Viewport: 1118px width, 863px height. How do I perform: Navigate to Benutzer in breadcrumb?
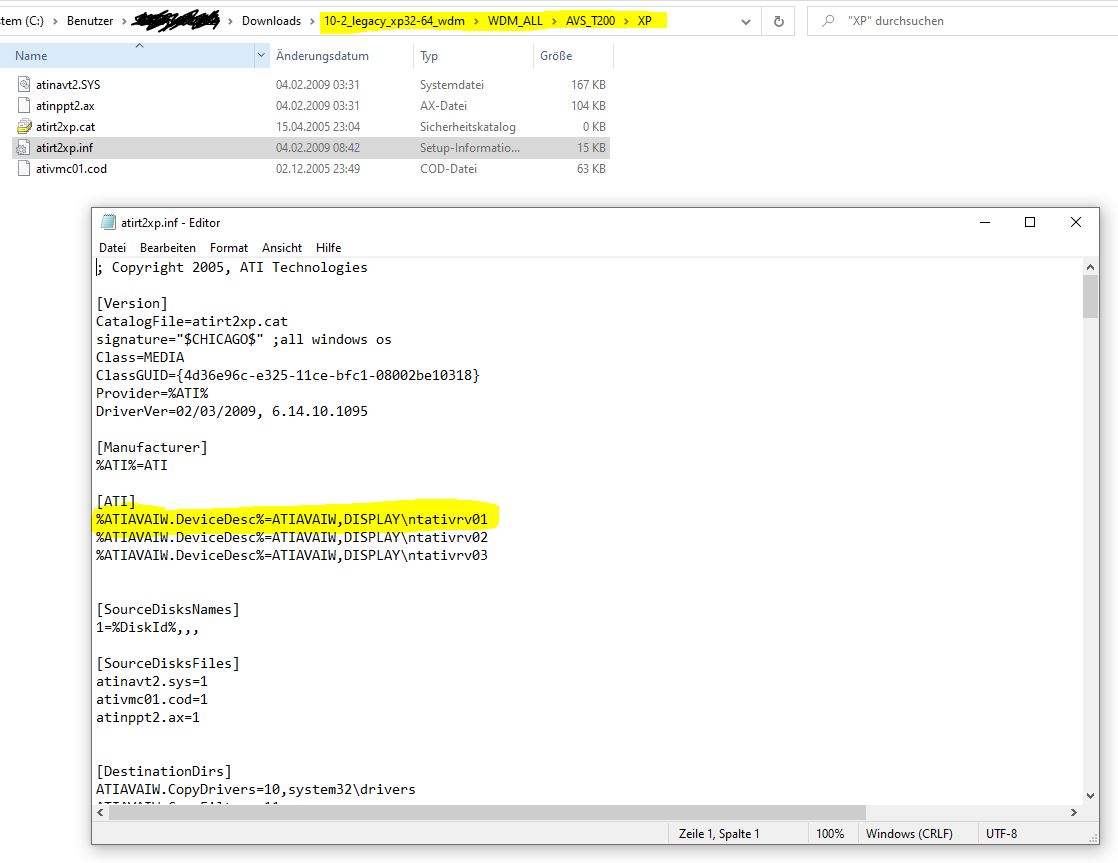coord(90,21)
